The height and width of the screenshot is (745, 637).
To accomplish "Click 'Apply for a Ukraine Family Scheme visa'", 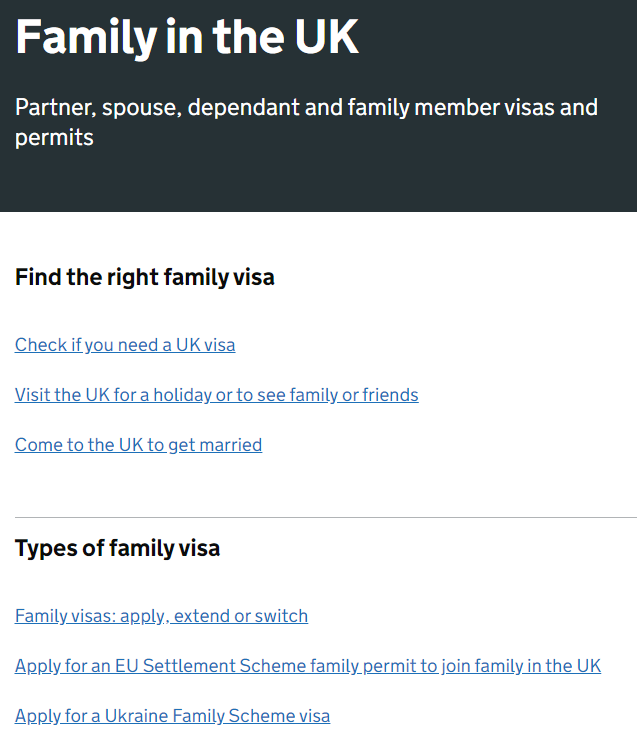I will [172, 716].
